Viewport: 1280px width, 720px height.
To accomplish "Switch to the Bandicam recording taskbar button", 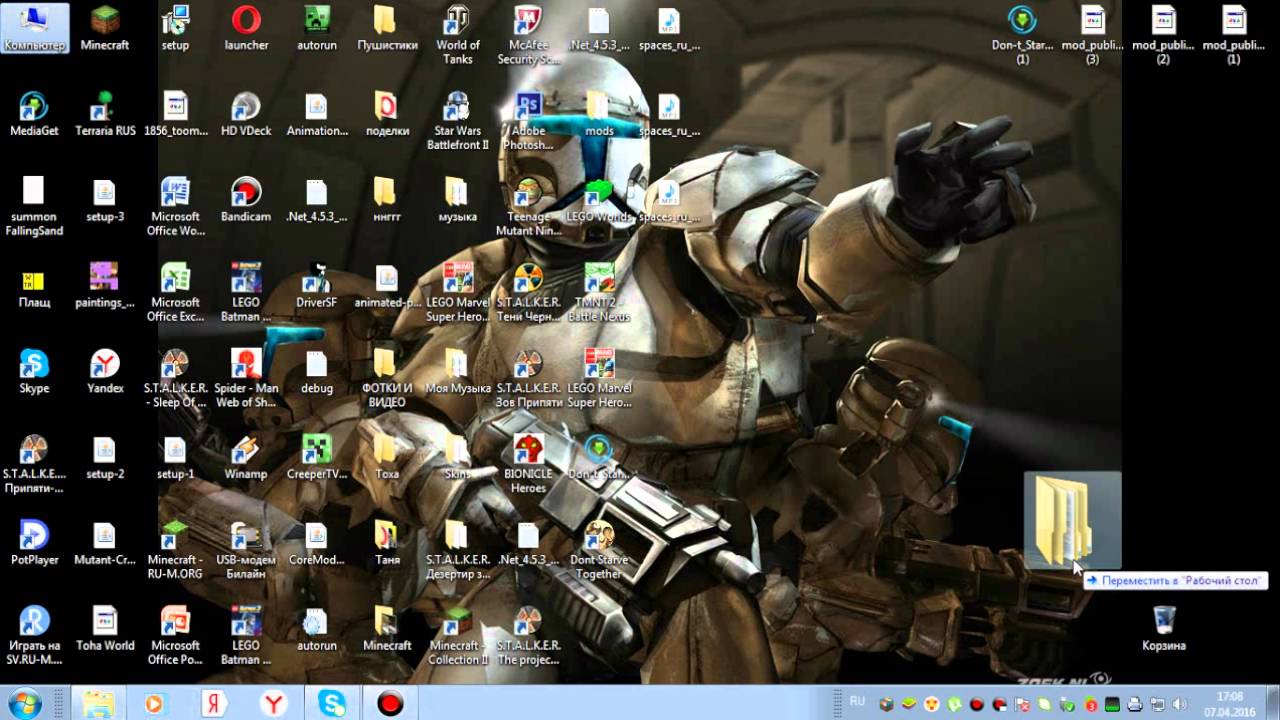I will [x=390, y=704].
